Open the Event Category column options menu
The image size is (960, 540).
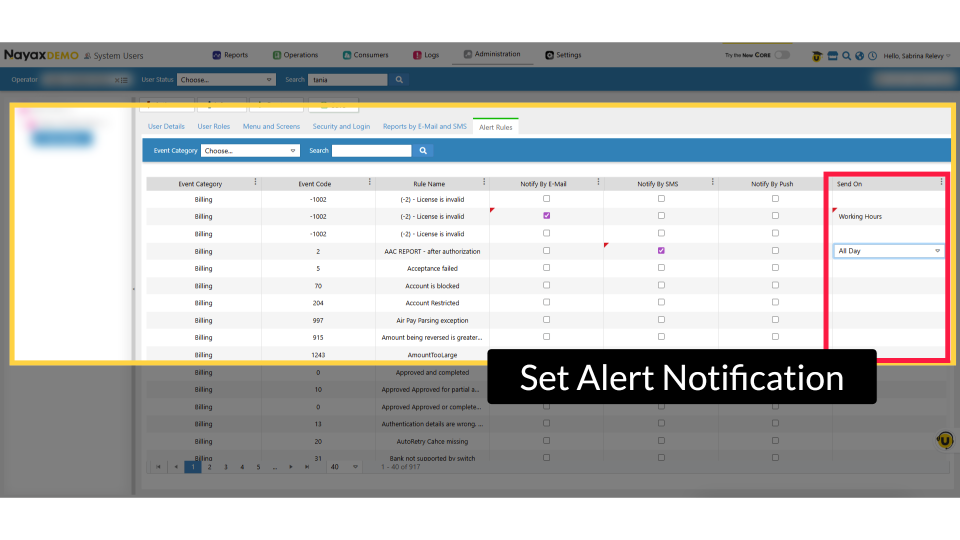[255, 183]
